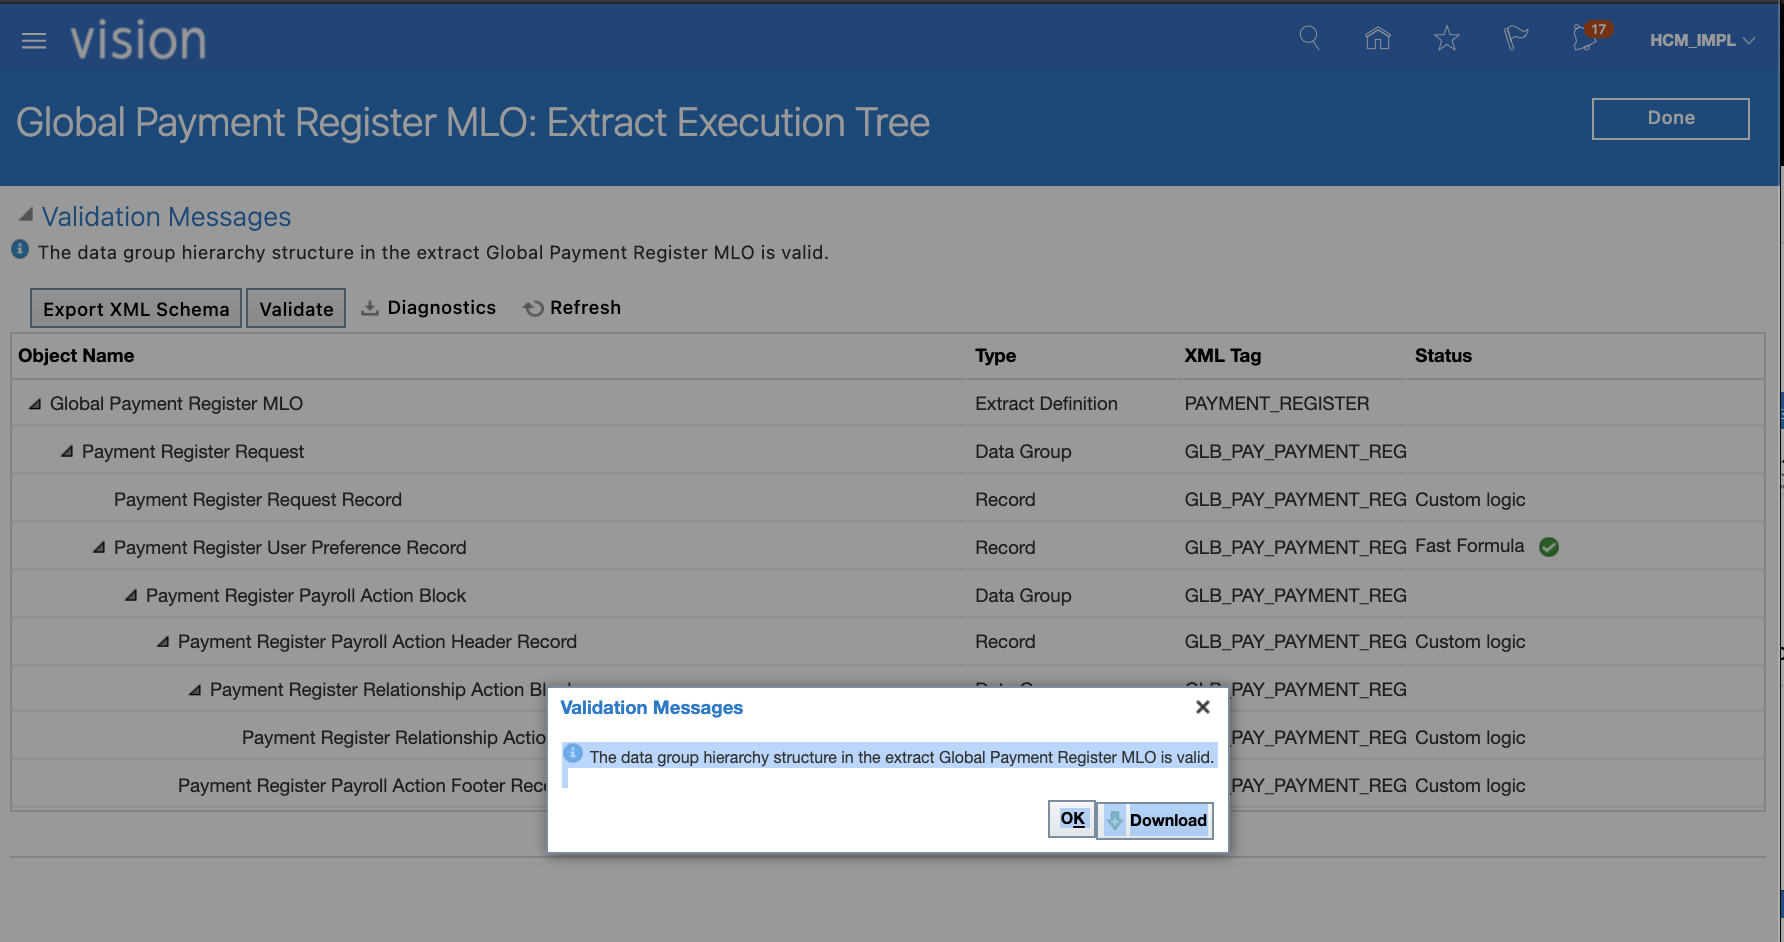Click the info icon in the dialog message
This screenshot has width=1784, height=942.
[x=573, y=753]
